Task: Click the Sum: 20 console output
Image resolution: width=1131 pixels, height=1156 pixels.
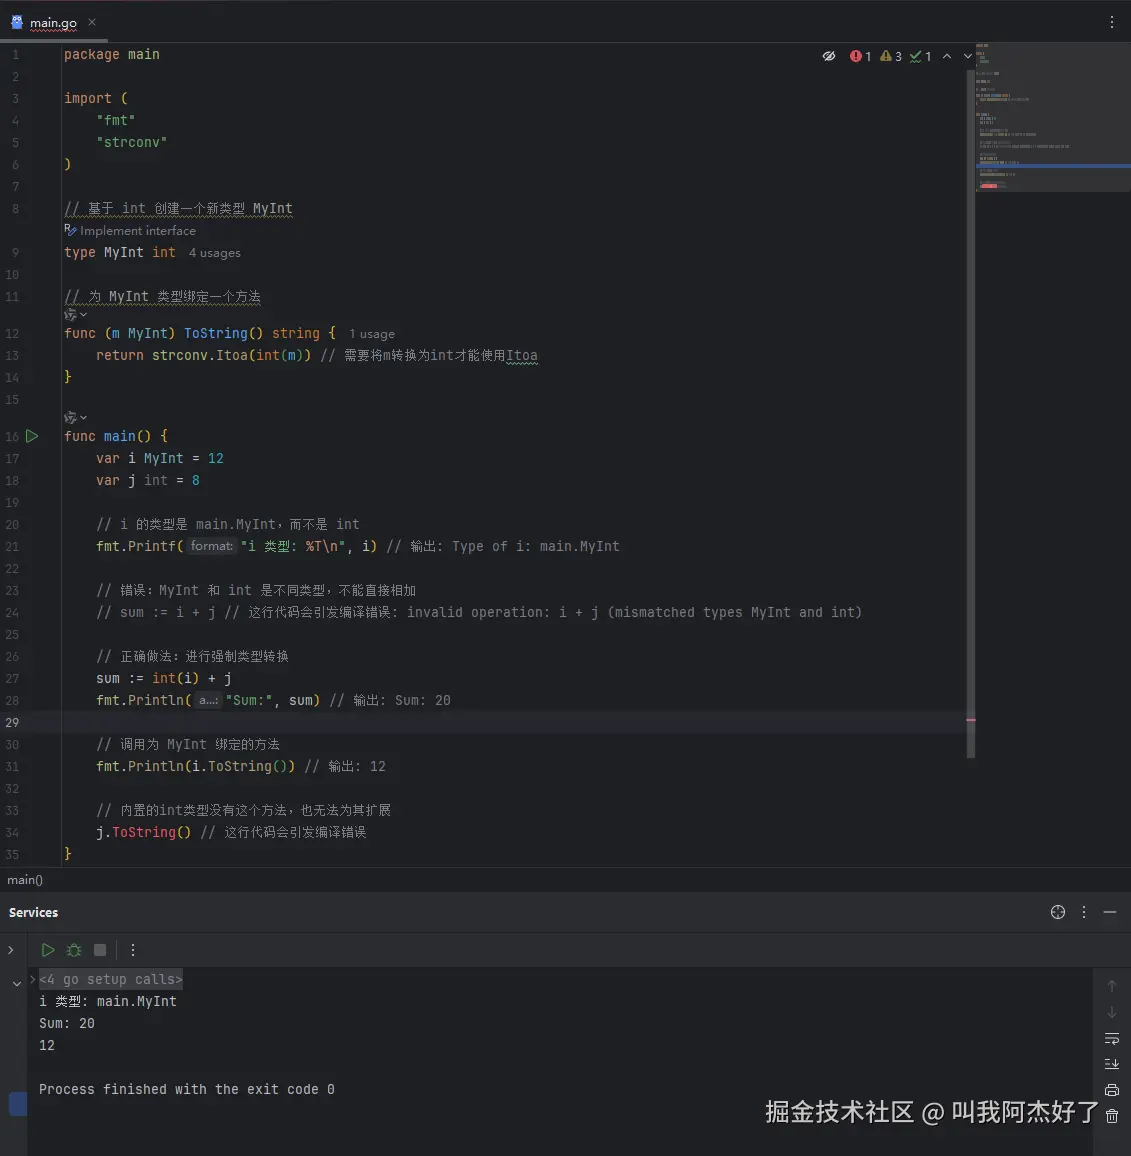Action: [x=66, y=1023]
